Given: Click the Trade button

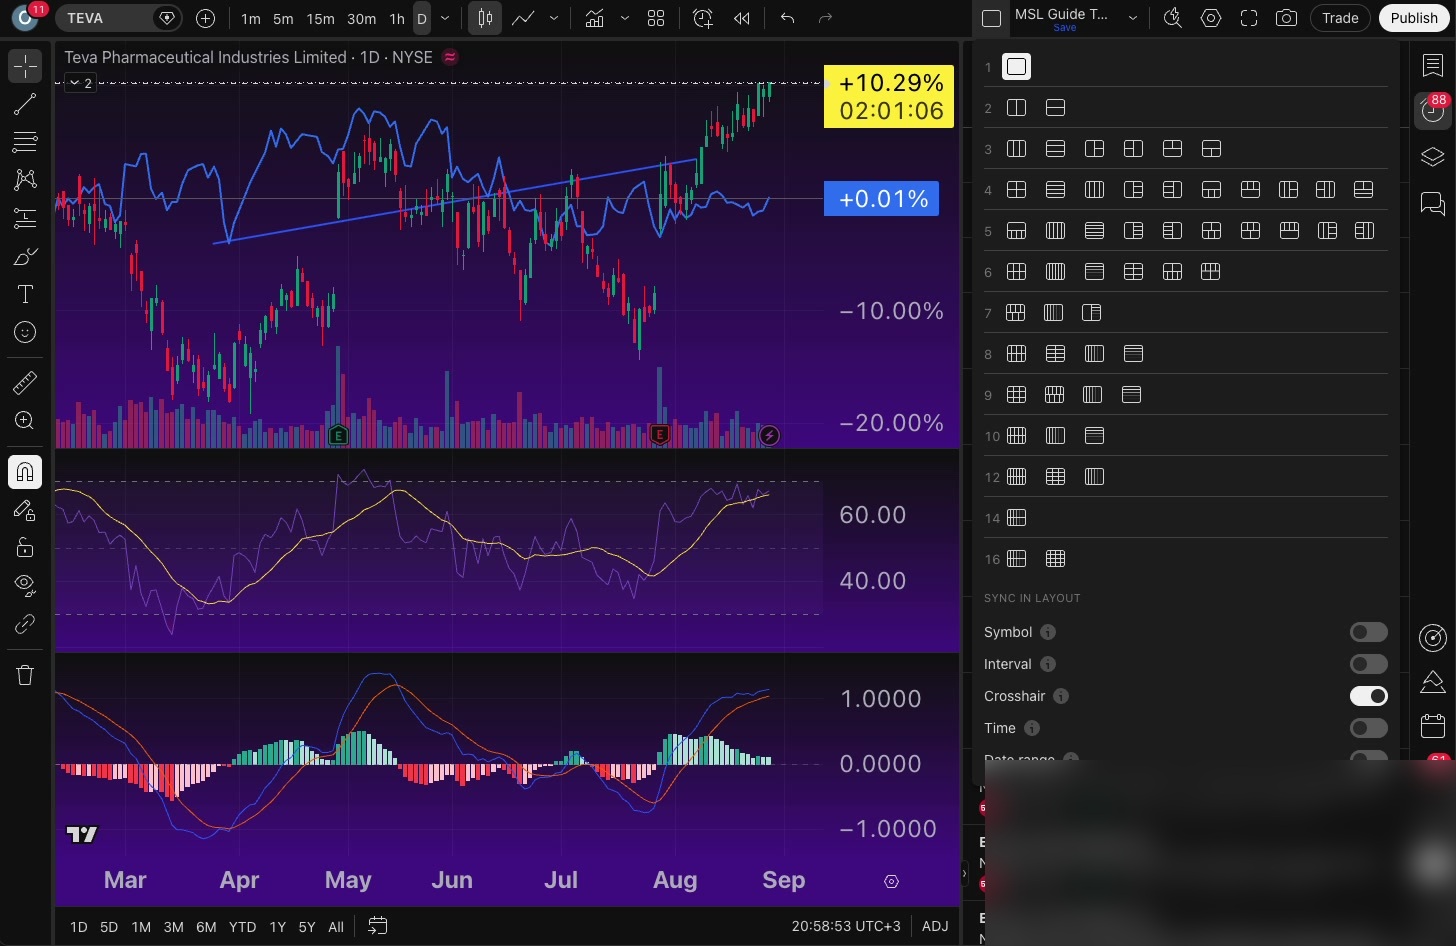Looking at the screenshot, I should click(x=1340, y=18).
